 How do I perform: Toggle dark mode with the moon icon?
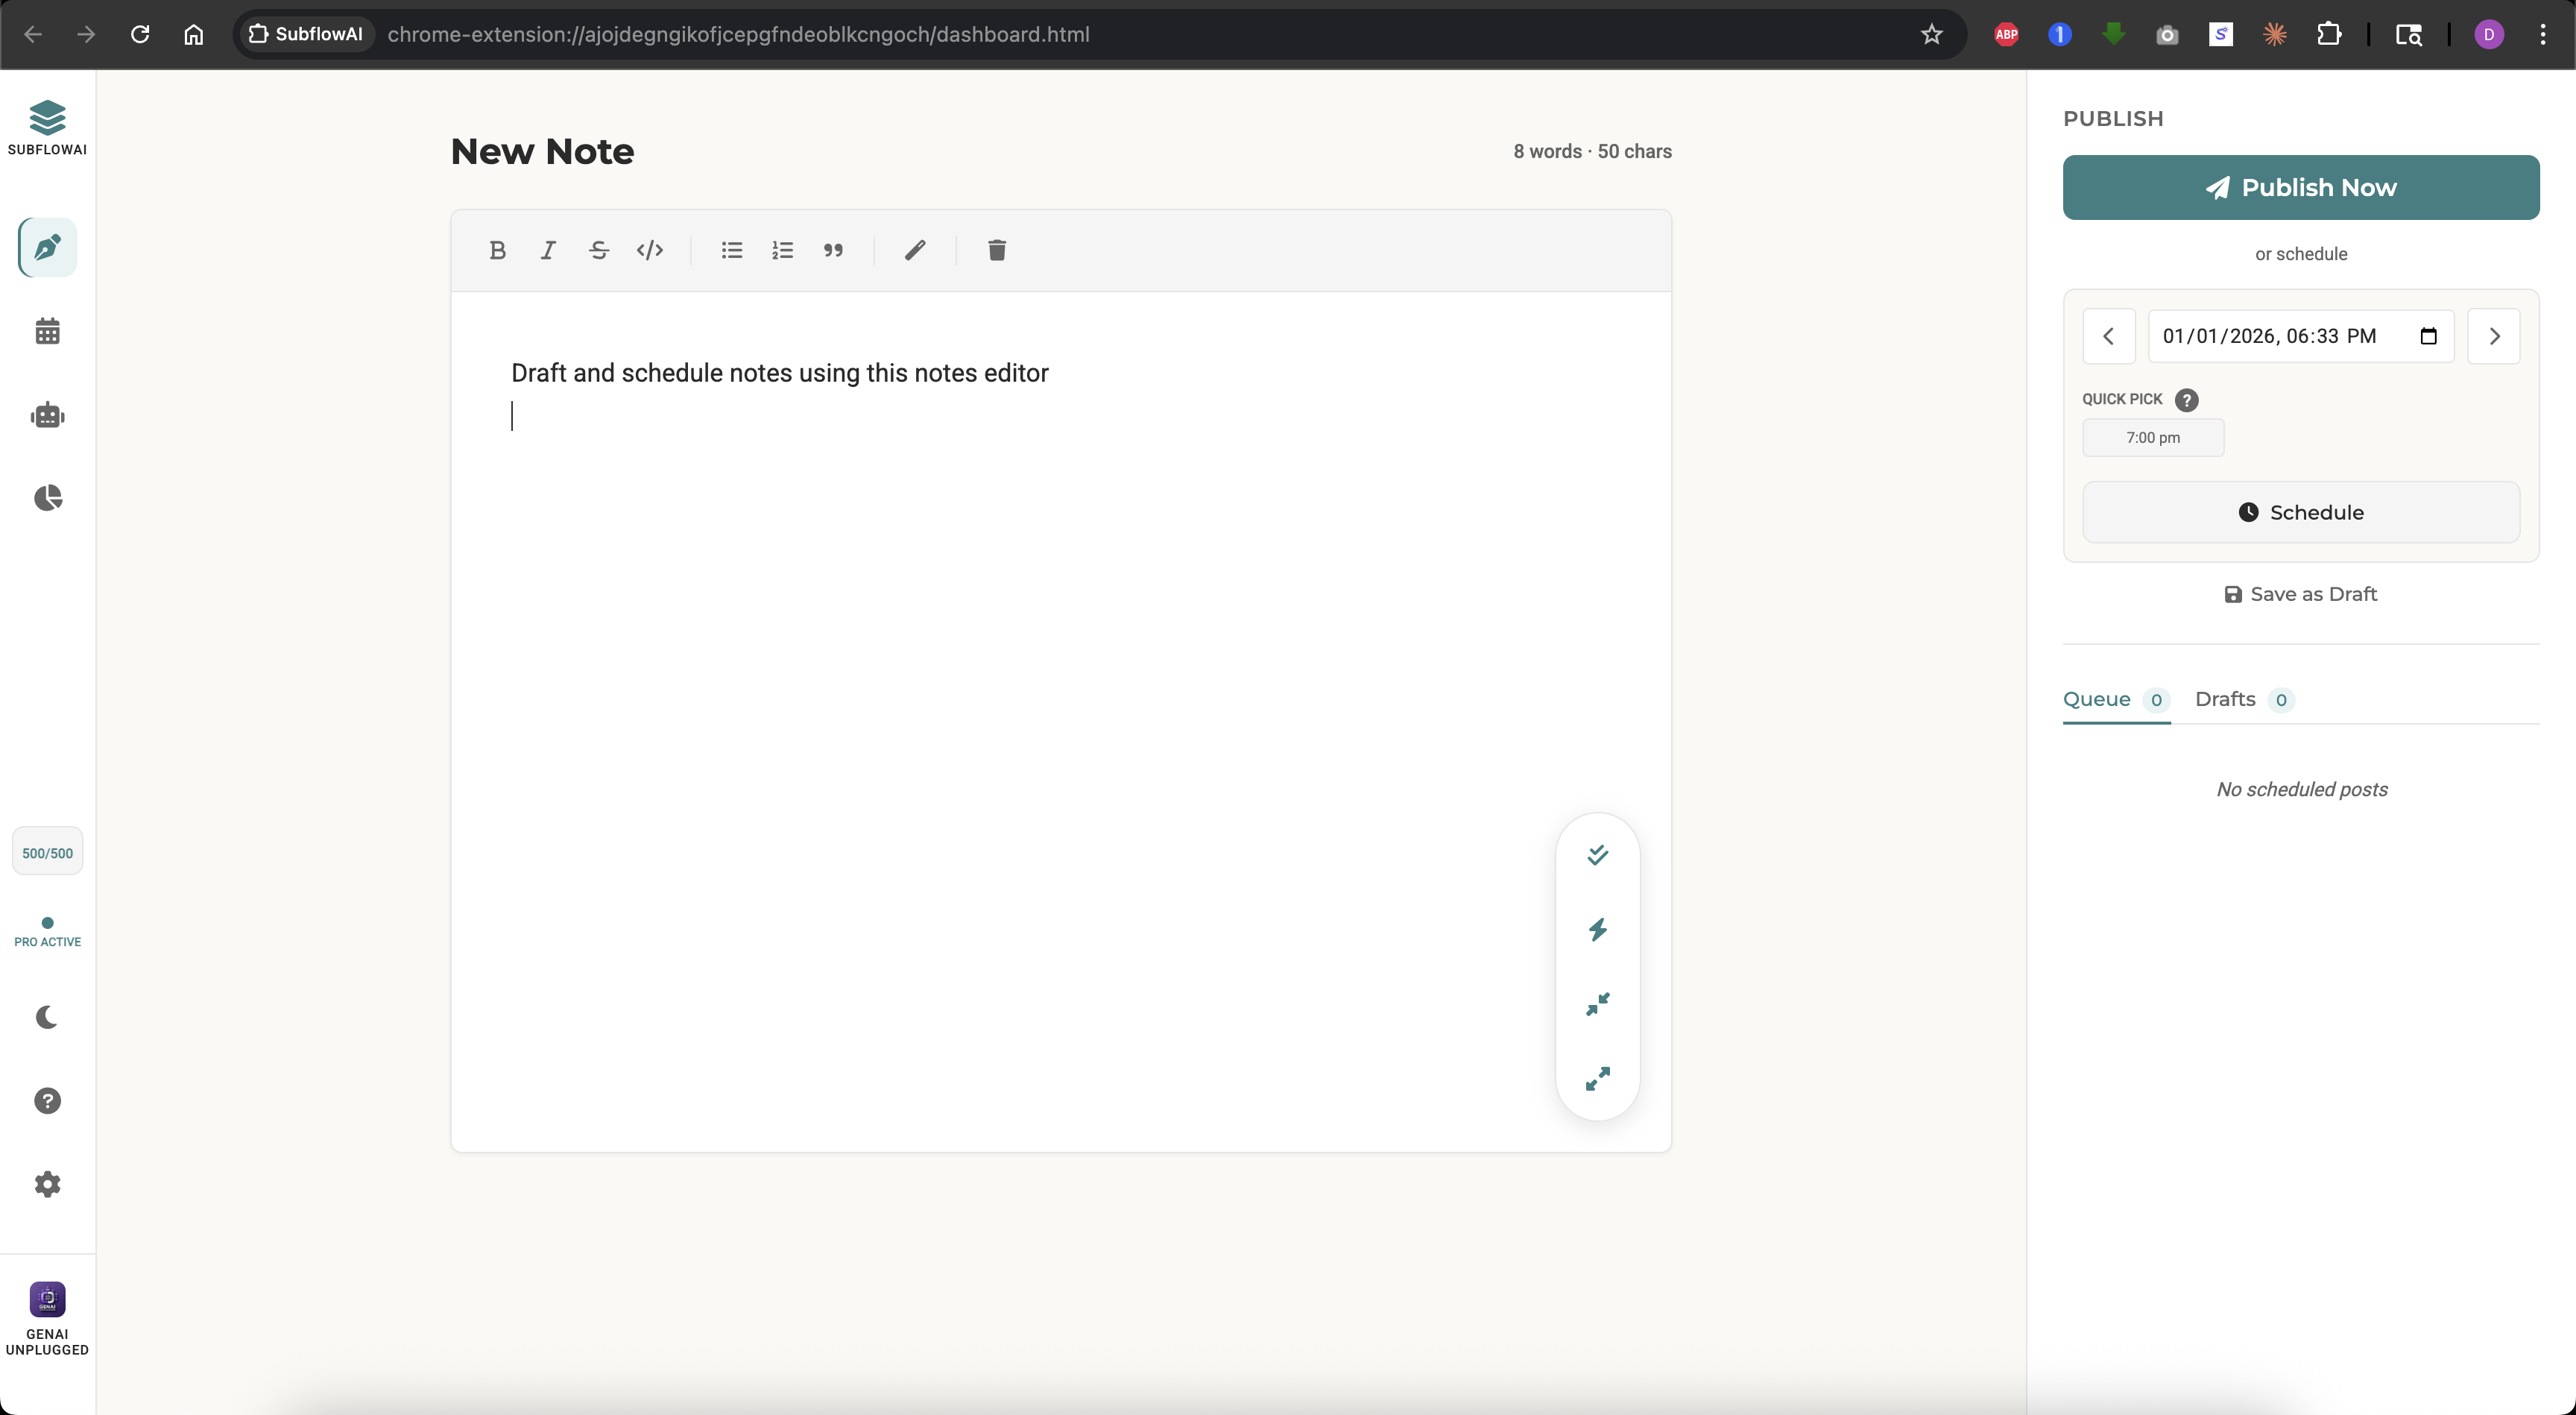click(x=46, y=1017)
